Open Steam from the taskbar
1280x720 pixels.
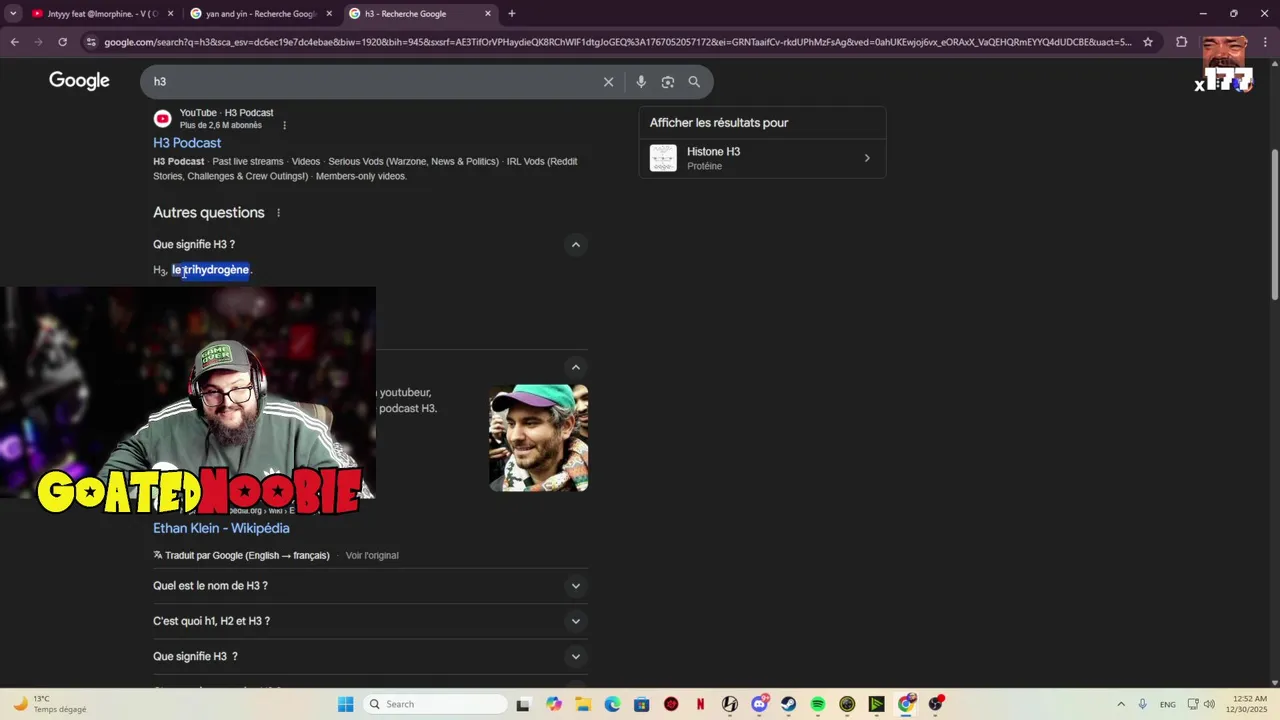789,704
